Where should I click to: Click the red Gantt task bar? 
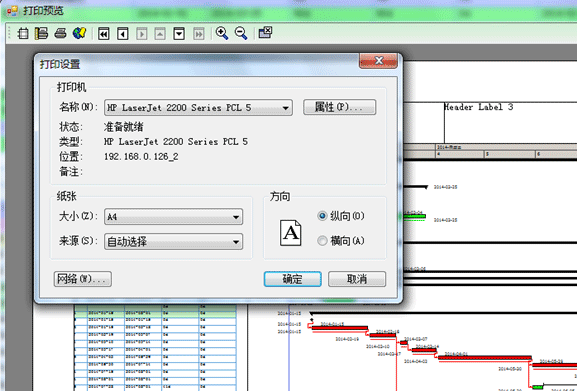coord(340,327)
